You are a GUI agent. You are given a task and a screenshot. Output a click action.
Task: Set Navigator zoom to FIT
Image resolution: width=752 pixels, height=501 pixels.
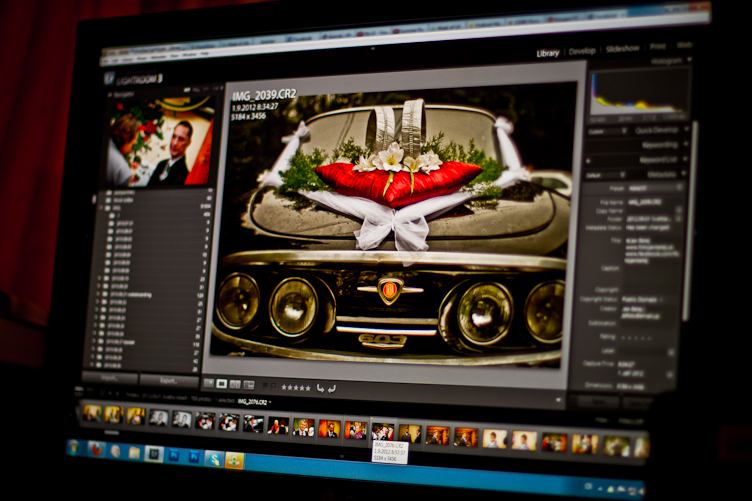pyautogui.click(x=187, y=90)
